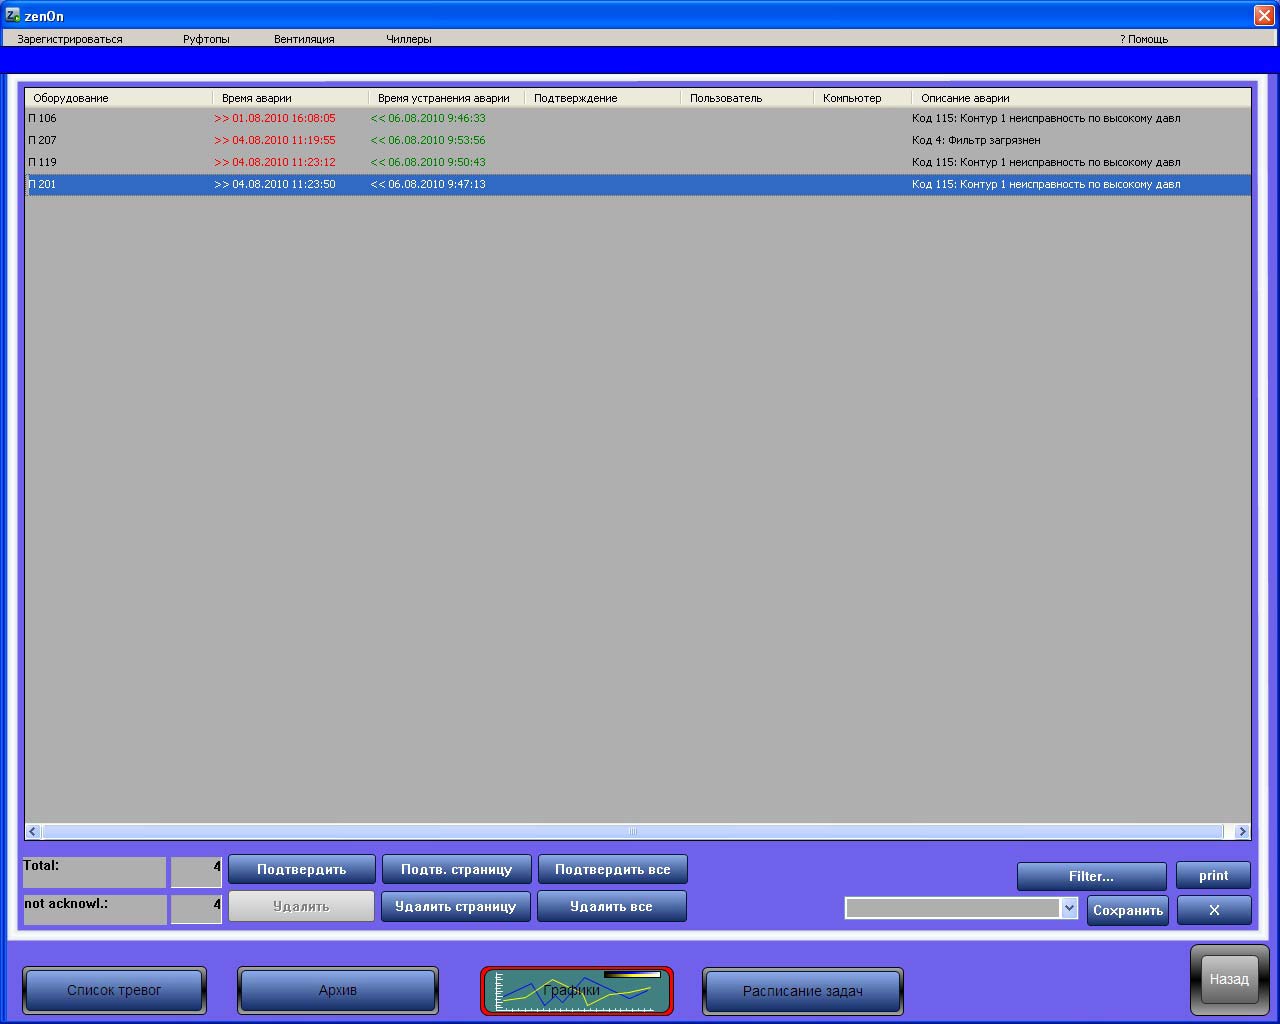Open the Filter... dialog button
The height and width of the screenshot is (1024, 1280).
1091,876
